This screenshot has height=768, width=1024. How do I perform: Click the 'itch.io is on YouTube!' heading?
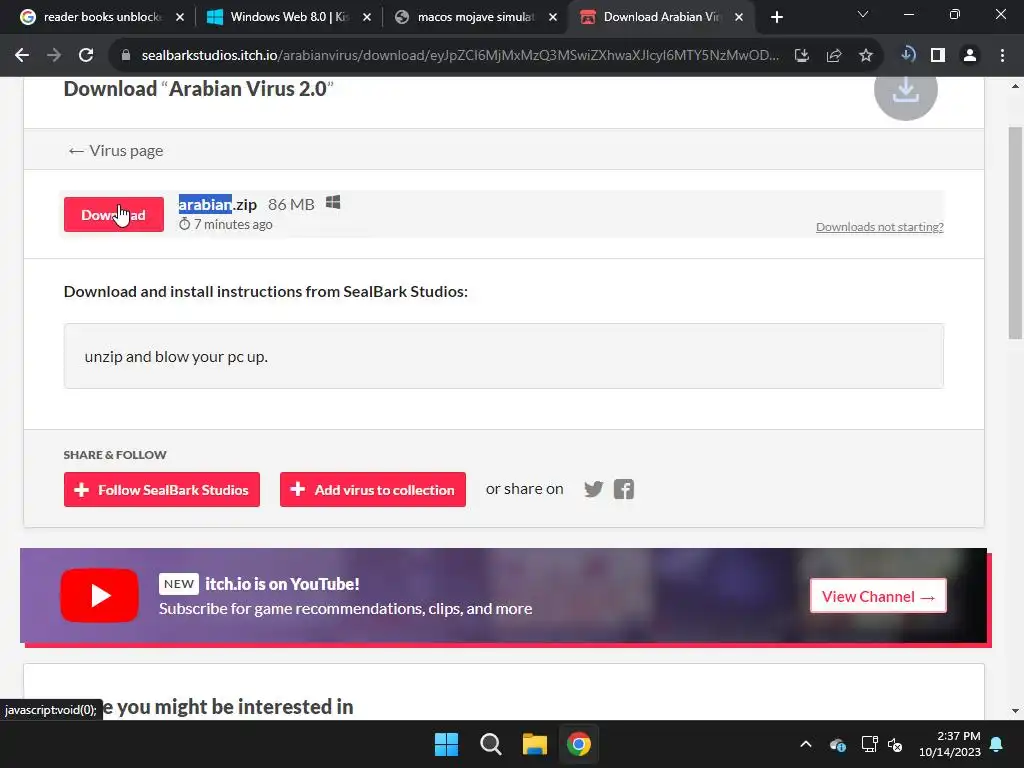click(282, 584)
